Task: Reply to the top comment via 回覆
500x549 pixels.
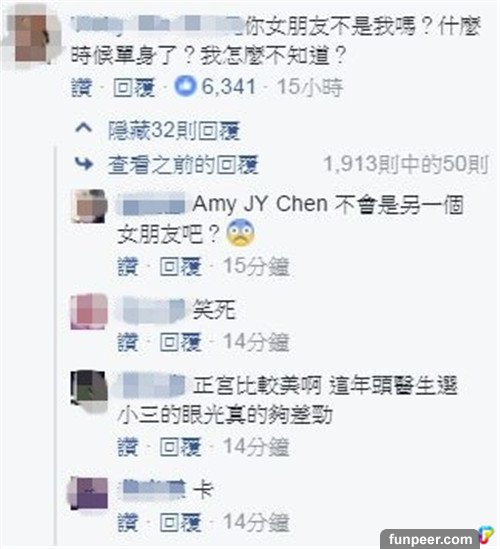Action: [134, 88]
